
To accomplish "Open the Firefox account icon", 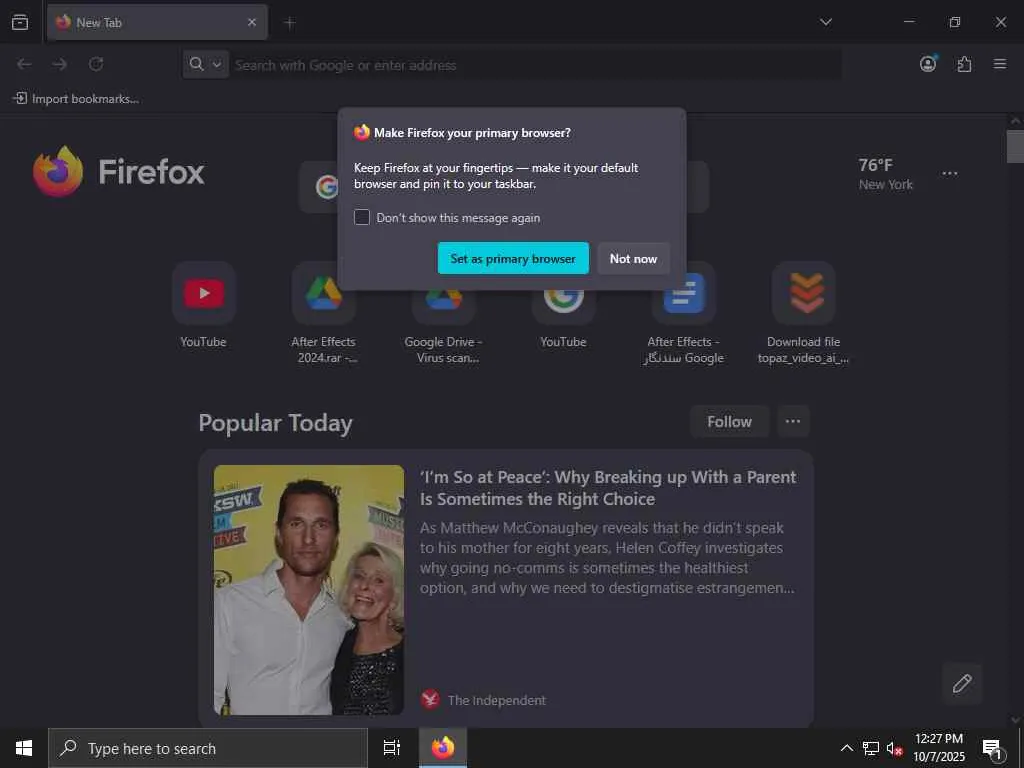I will click(928, 63).
